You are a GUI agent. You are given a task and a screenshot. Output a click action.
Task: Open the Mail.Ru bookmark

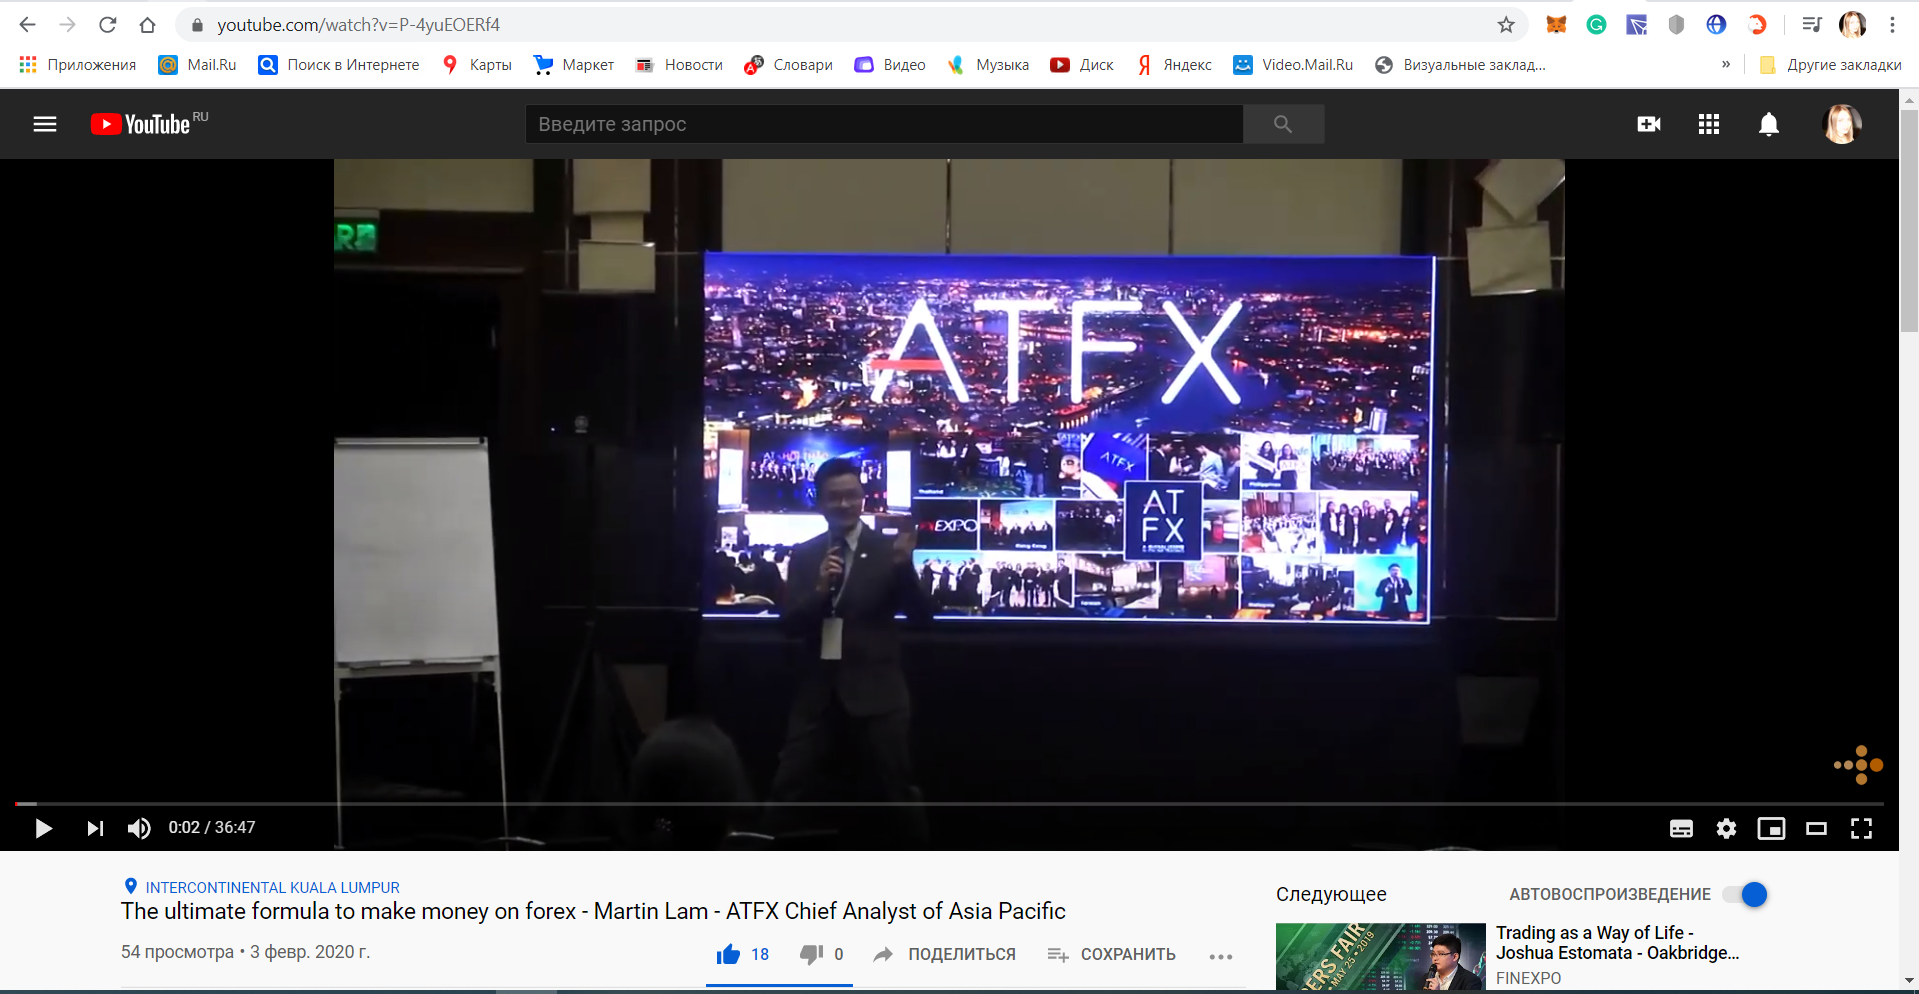[x=198, y=65]
